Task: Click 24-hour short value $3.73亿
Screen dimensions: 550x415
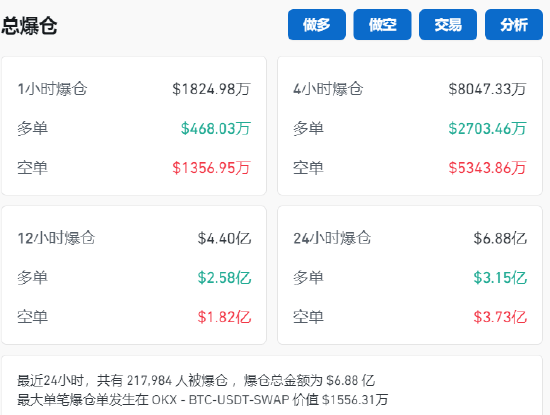Action: point(500,317)
